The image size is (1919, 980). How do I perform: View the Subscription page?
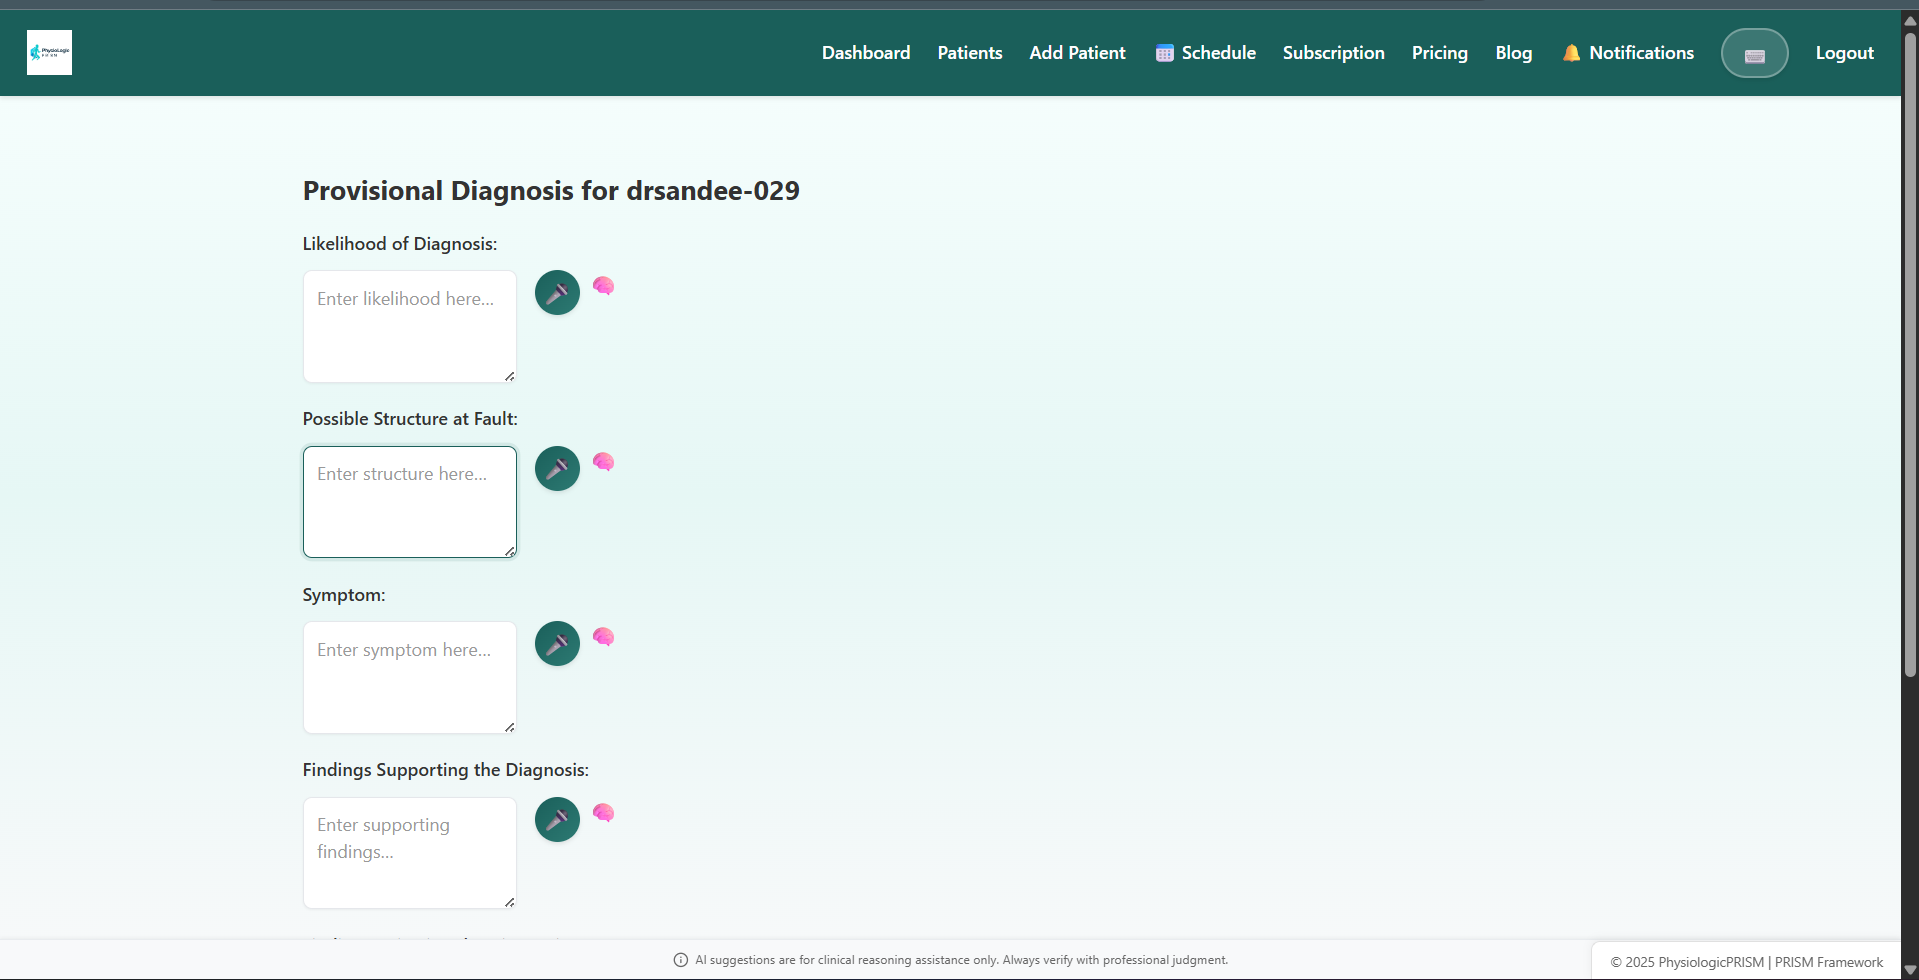(1333, 53)
